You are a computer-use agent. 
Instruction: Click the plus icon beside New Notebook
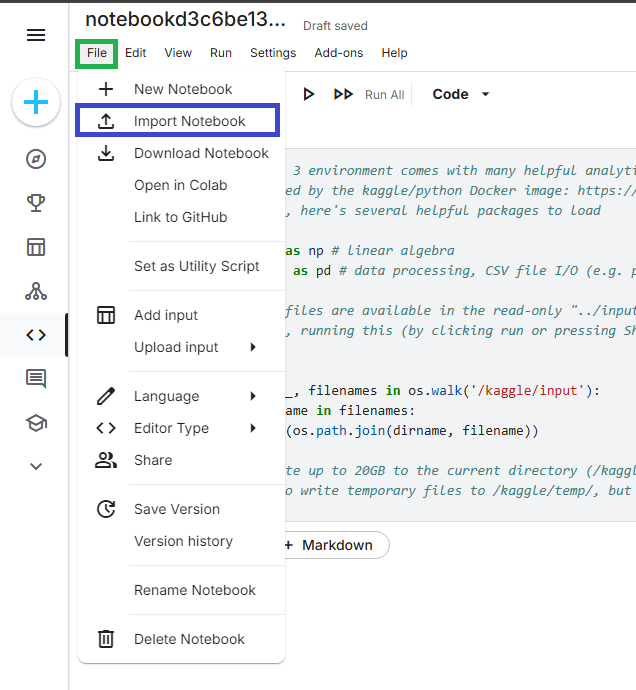106,89
